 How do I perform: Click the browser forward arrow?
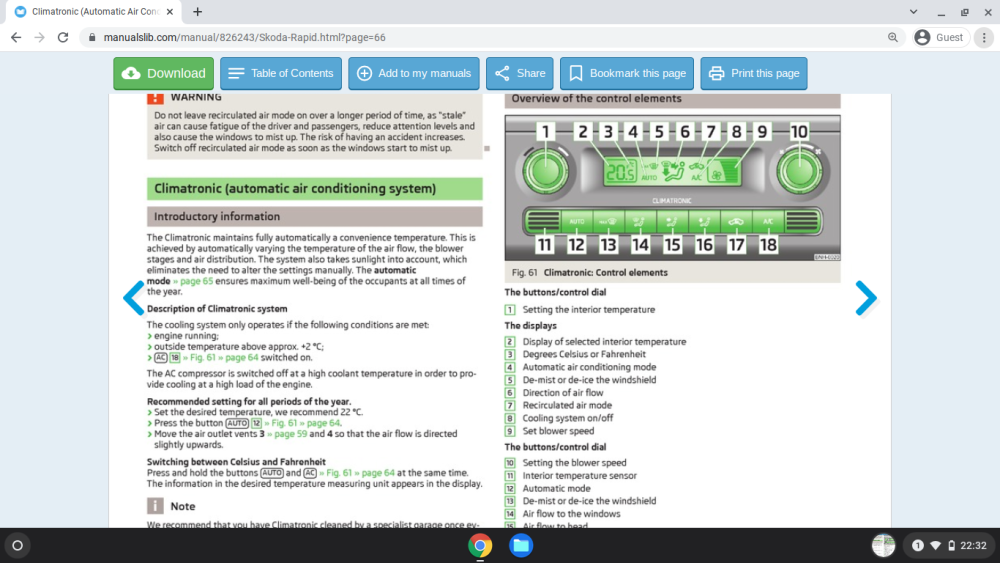(40, 38)
